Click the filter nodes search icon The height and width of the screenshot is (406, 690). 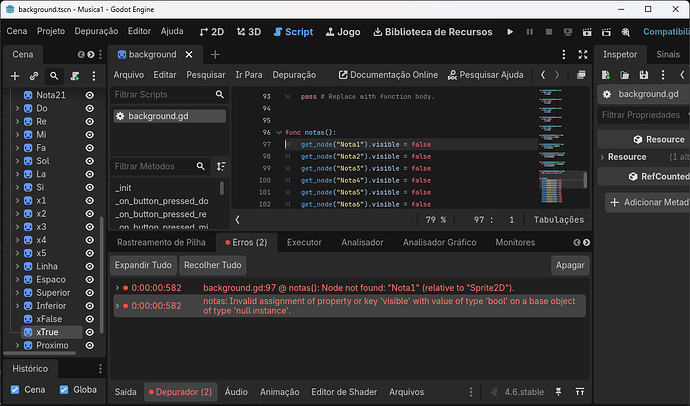pyautogui.click(x=54, y=76)
